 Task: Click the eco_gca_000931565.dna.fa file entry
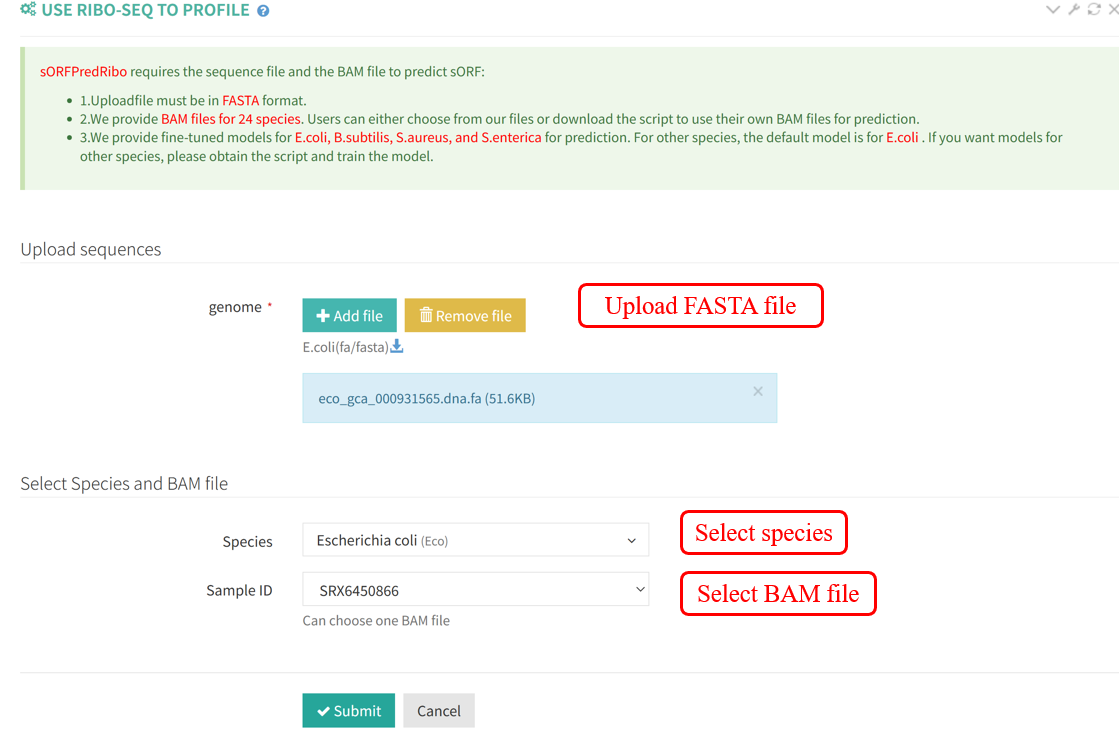(426, 398)
